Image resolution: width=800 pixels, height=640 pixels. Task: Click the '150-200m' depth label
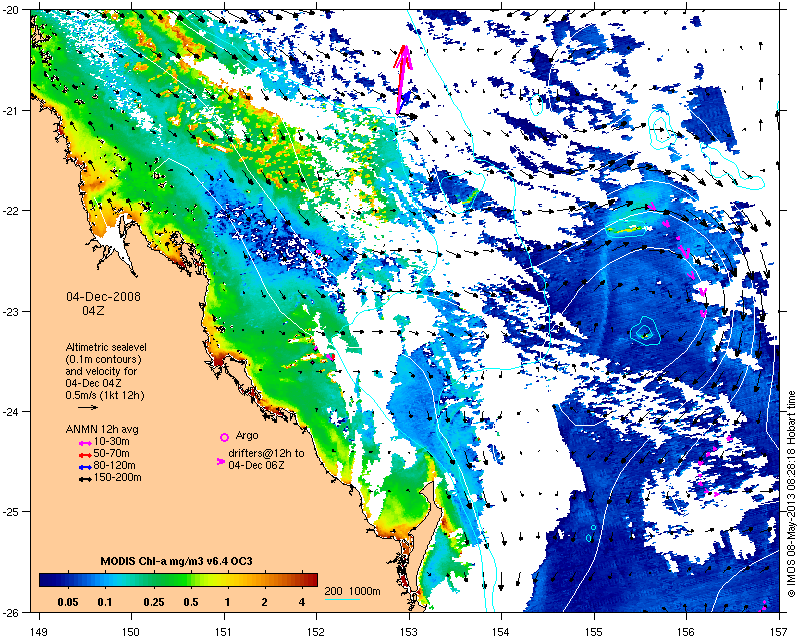click(117, 478)
